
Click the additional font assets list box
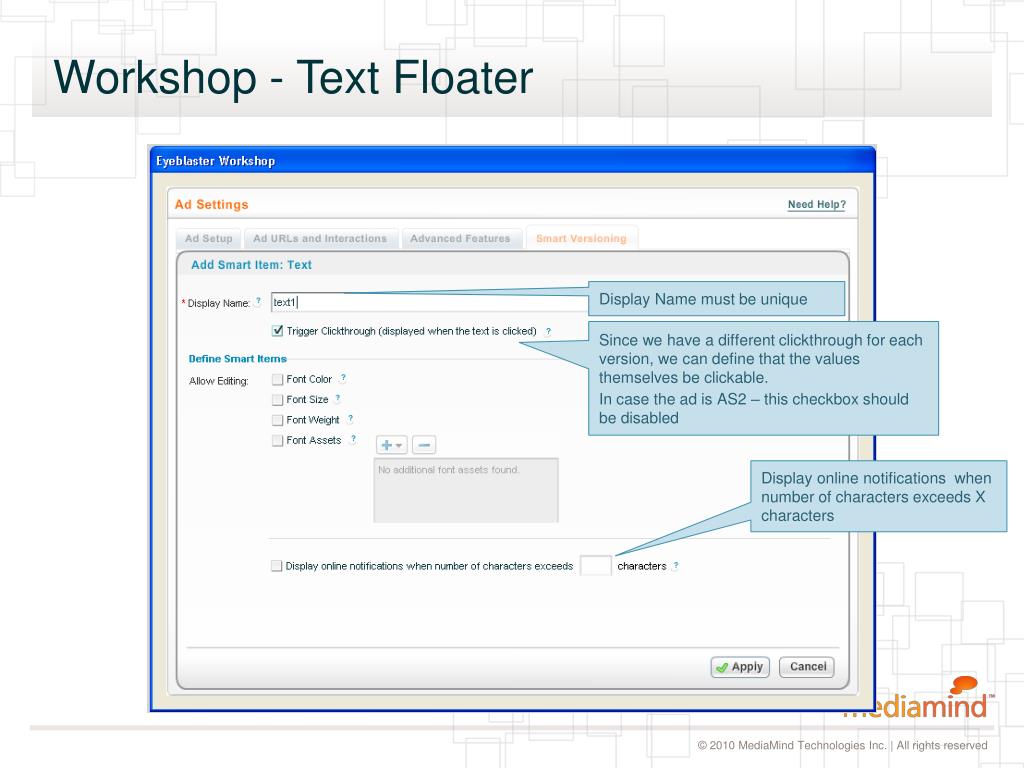tap(466, 490)
